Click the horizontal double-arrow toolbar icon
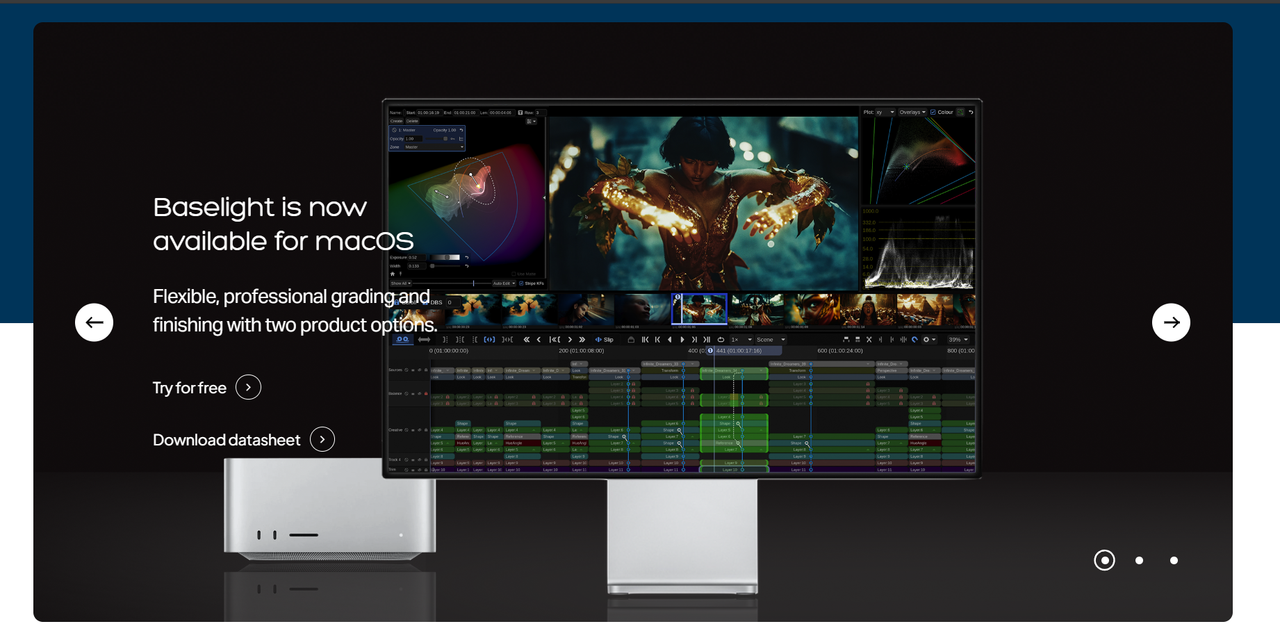The width and height of the screenshot is (1280, 624). (424, 340)
